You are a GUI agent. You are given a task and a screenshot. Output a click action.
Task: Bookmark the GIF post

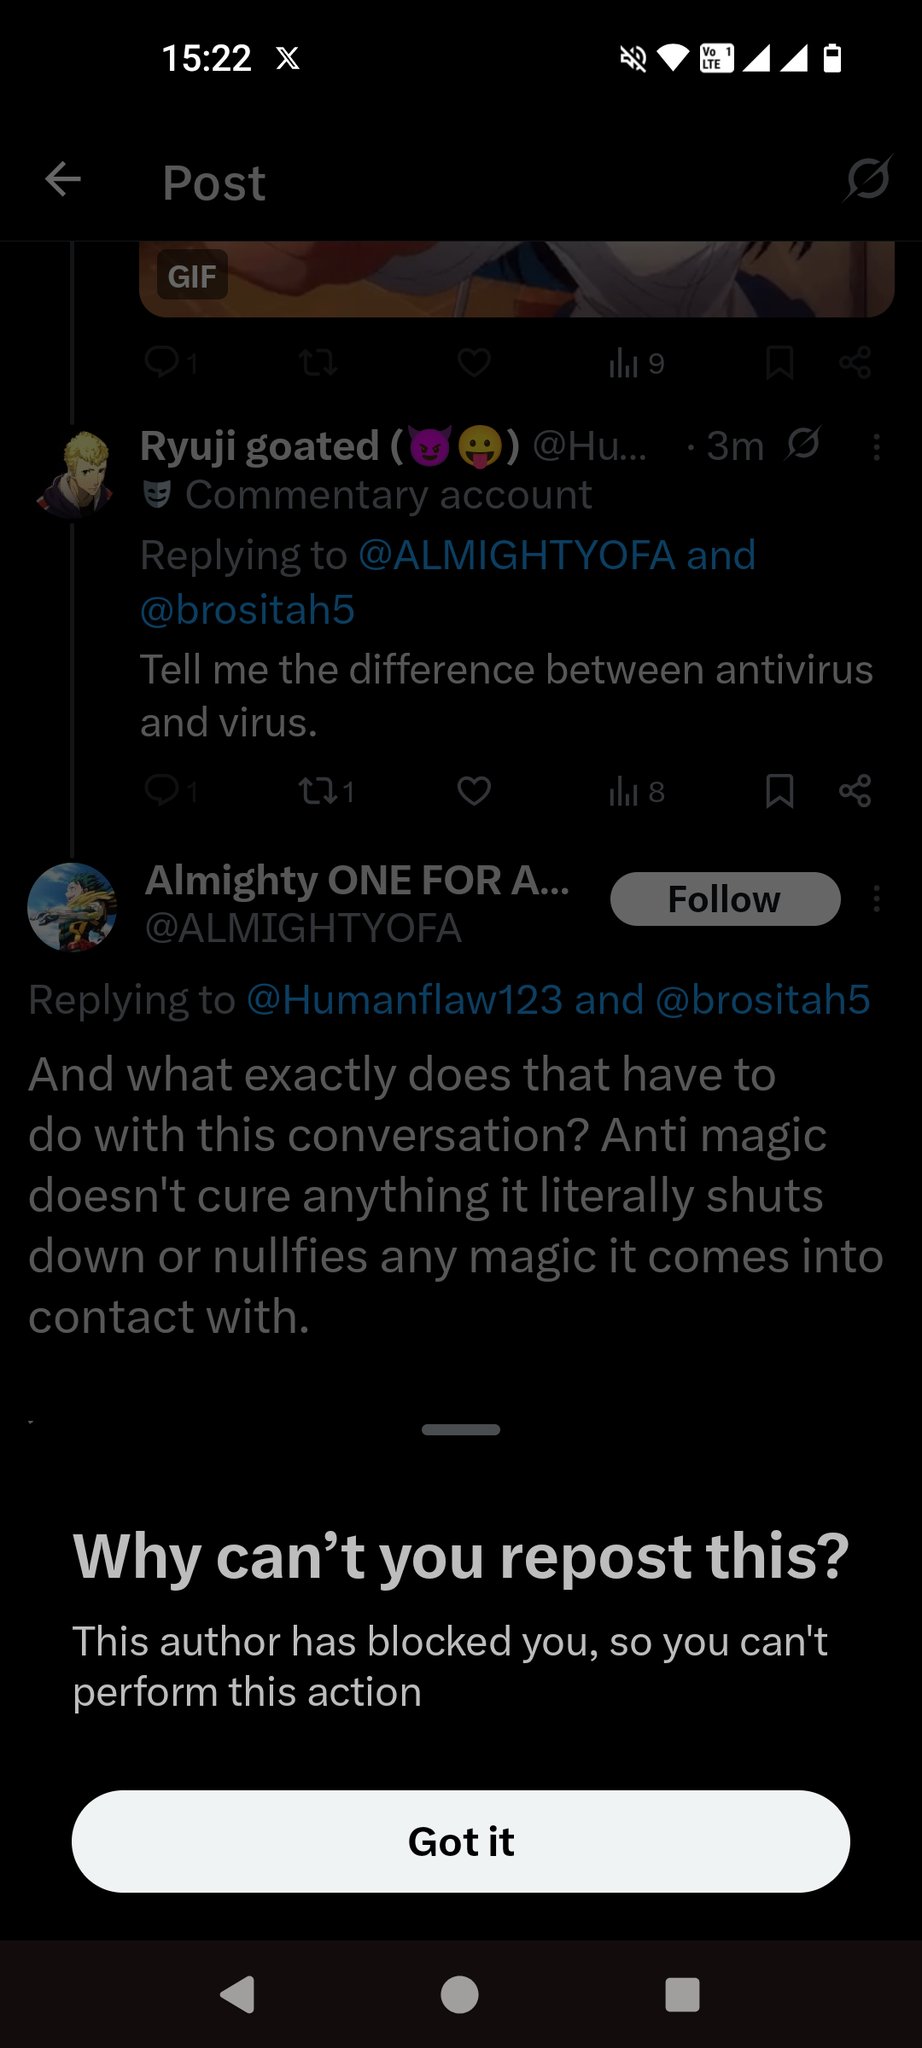point(779,363)
